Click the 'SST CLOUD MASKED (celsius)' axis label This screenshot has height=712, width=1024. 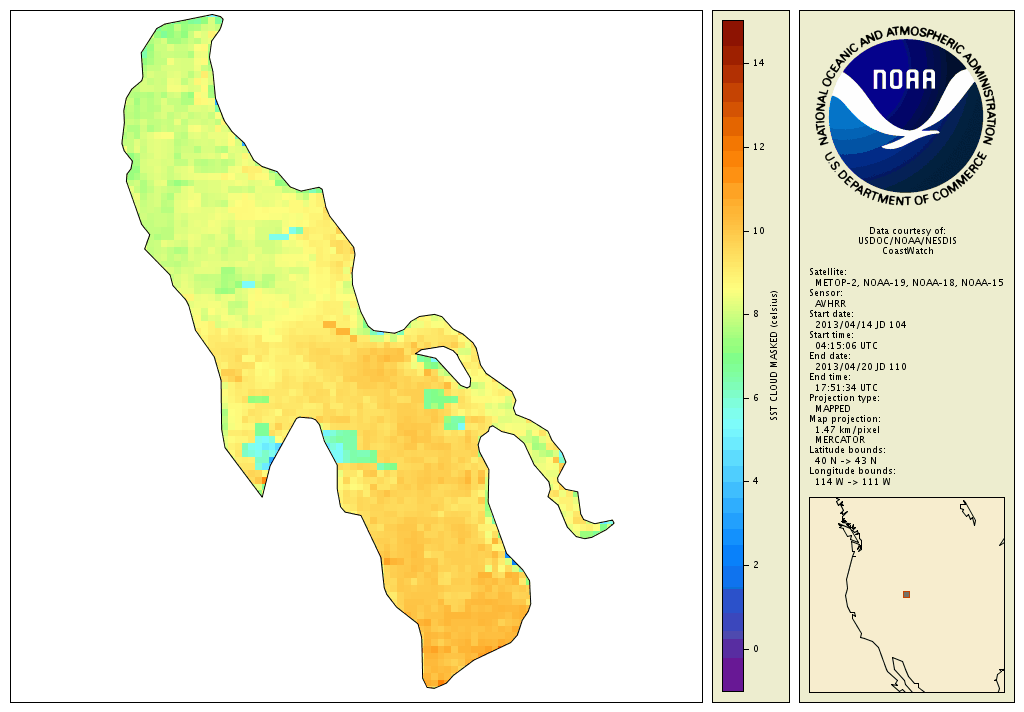coord(774,356)
